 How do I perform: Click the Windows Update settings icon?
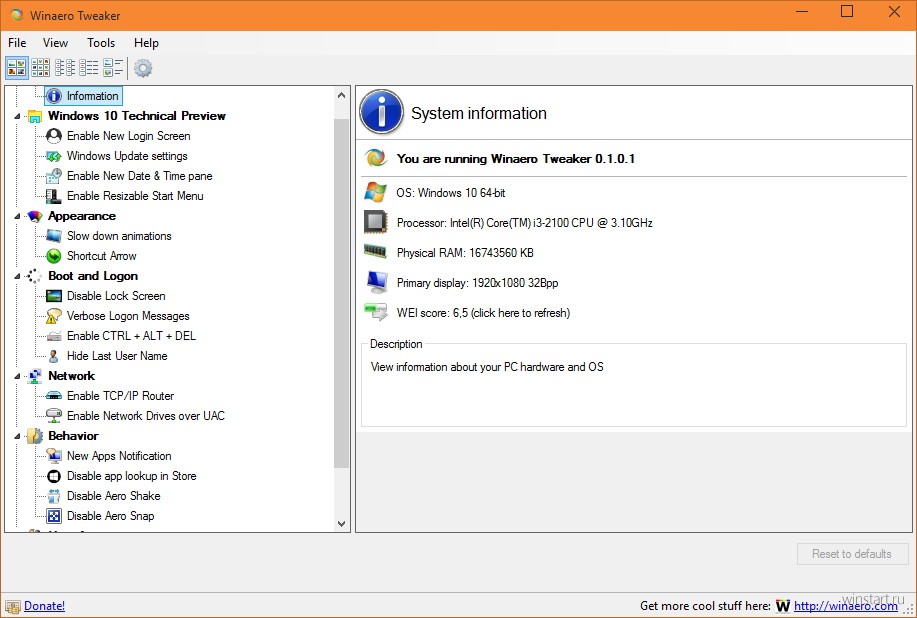pos(54,156)
